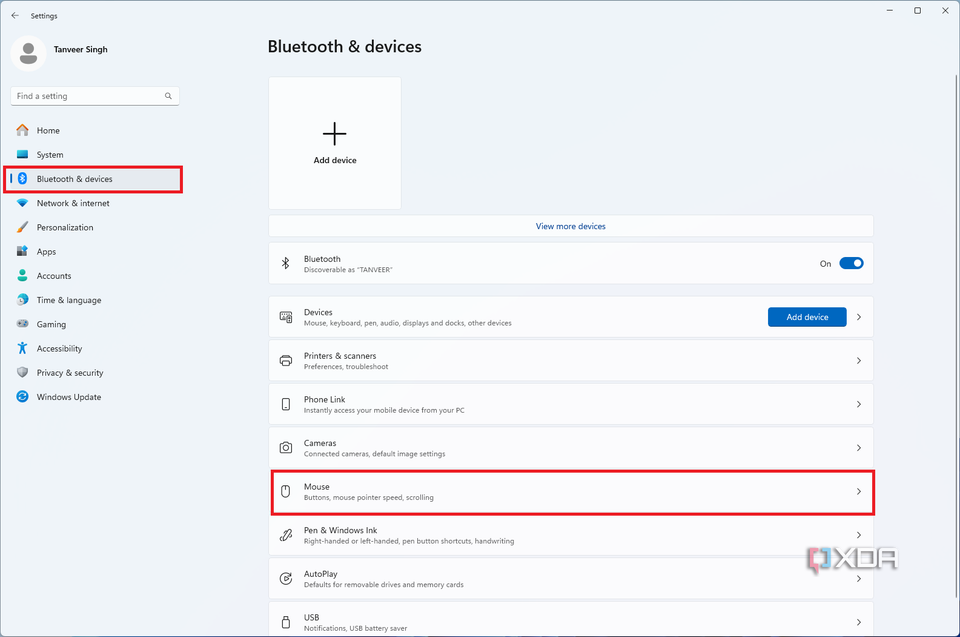Open Pen & Windows Ink via chevron

pos(859,535)
